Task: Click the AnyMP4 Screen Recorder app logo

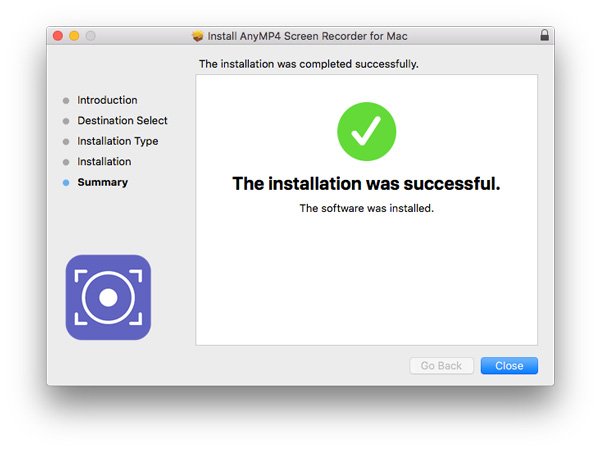Action: (x=108, y=297)
